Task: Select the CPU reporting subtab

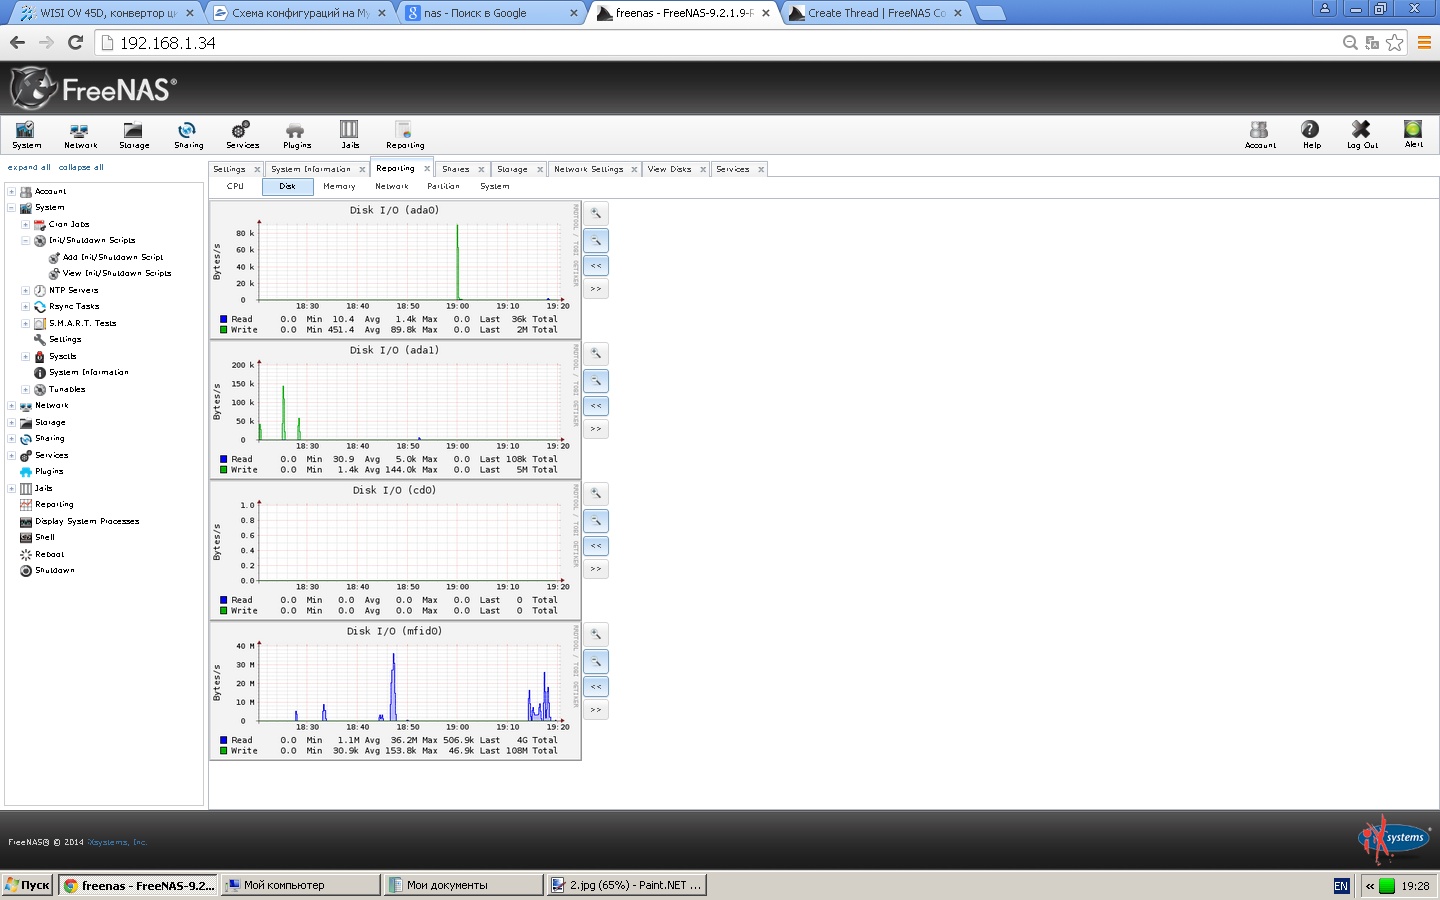Action: click(235, 186)
